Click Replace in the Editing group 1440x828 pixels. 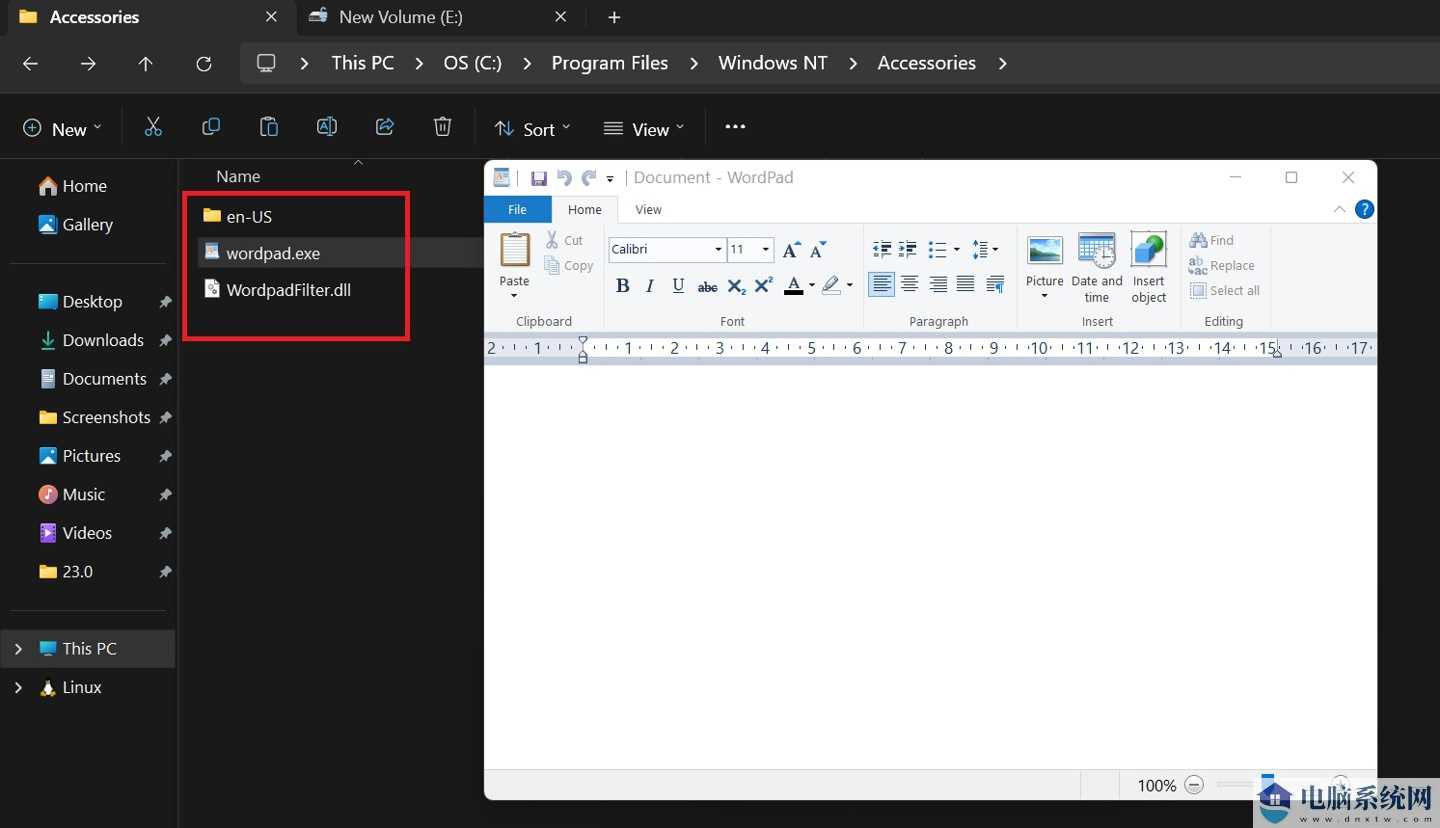tap(1222, 265)
